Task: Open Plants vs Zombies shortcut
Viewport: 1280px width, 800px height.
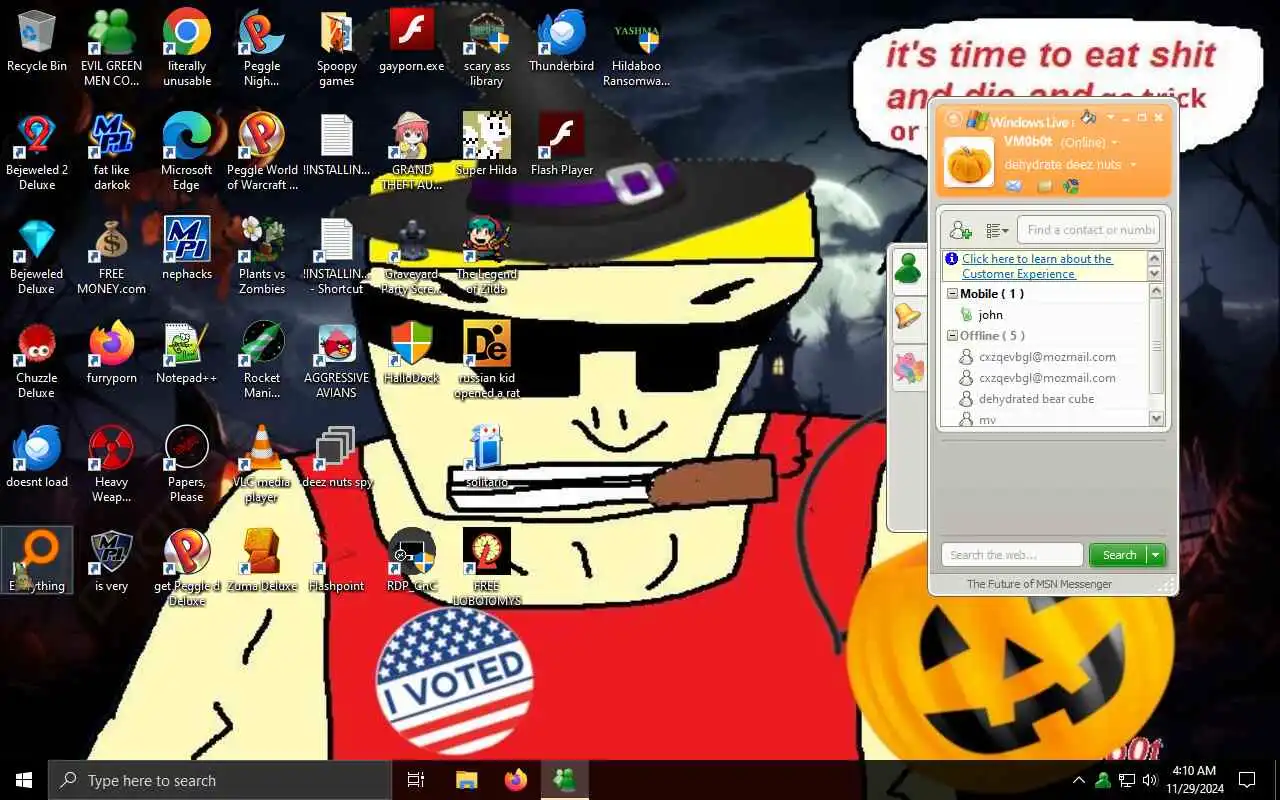Action: [262, 255]
